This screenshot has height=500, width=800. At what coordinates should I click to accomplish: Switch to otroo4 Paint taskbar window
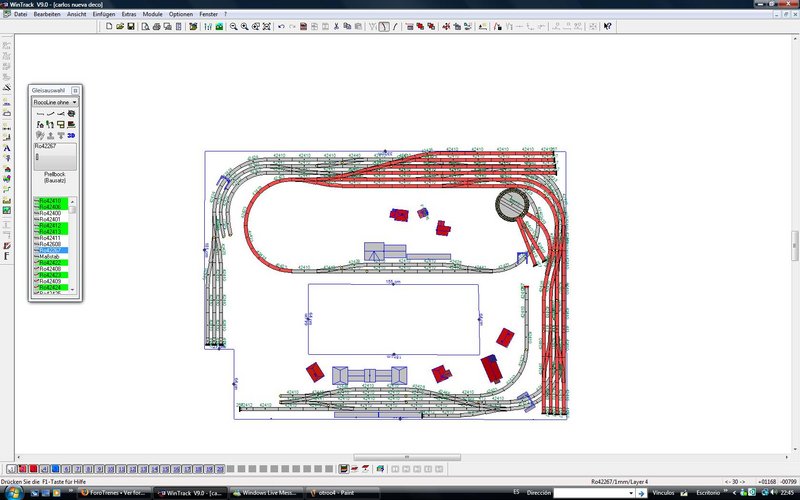[x=342, y=493]
